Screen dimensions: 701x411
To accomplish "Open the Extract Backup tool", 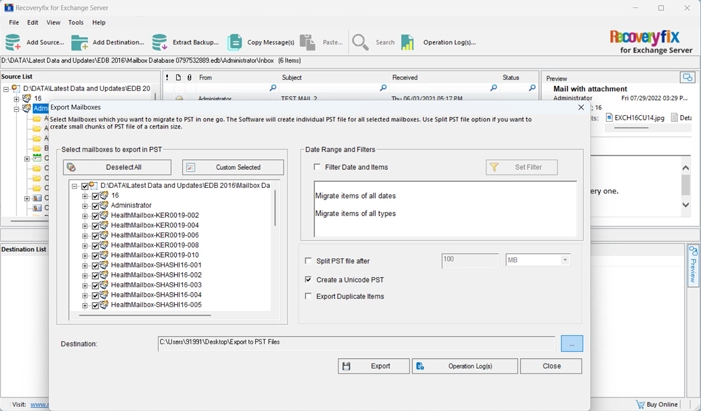I will pyautogui.click(x=160, y=42).
